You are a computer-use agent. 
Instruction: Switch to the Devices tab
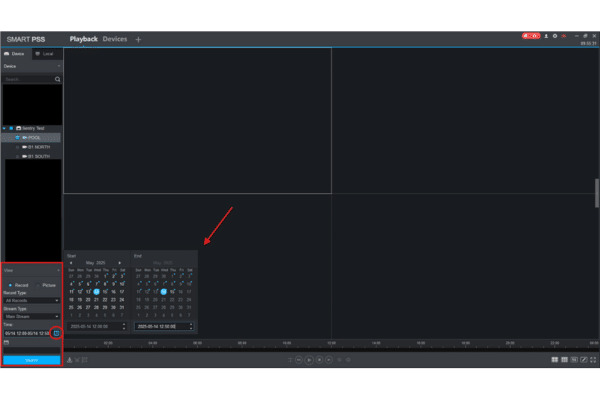pos(115,39)
